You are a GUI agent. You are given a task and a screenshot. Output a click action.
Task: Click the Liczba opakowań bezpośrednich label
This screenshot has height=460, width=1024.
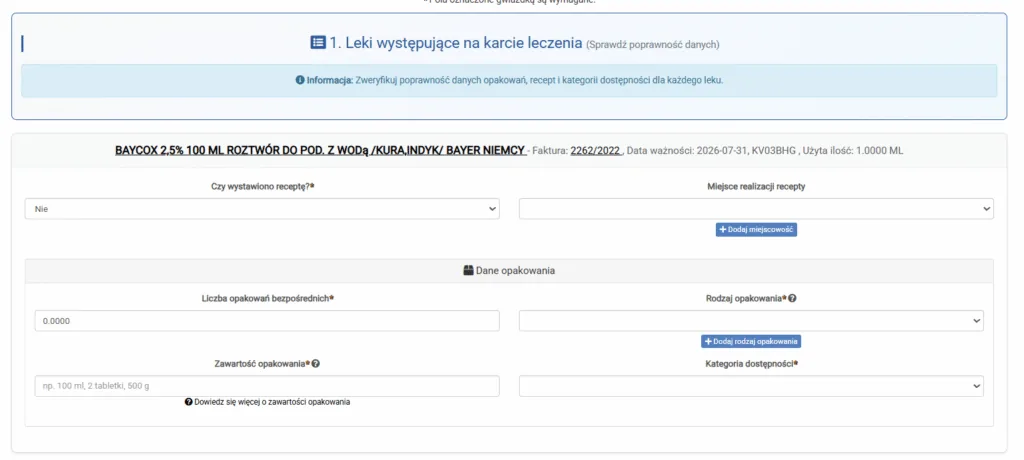(x=268, y=298)
